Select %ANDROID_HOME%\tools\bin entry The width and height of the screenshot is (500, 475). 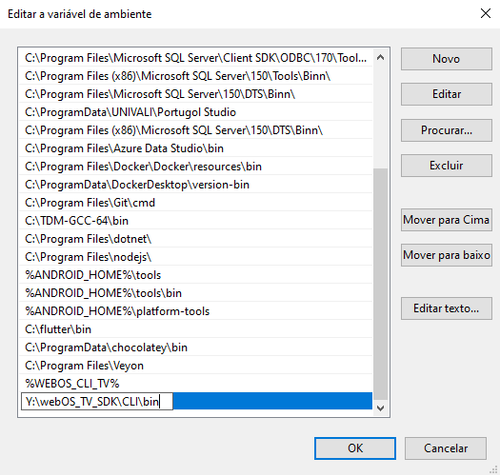pyautogui.click(x=196, y=293)
